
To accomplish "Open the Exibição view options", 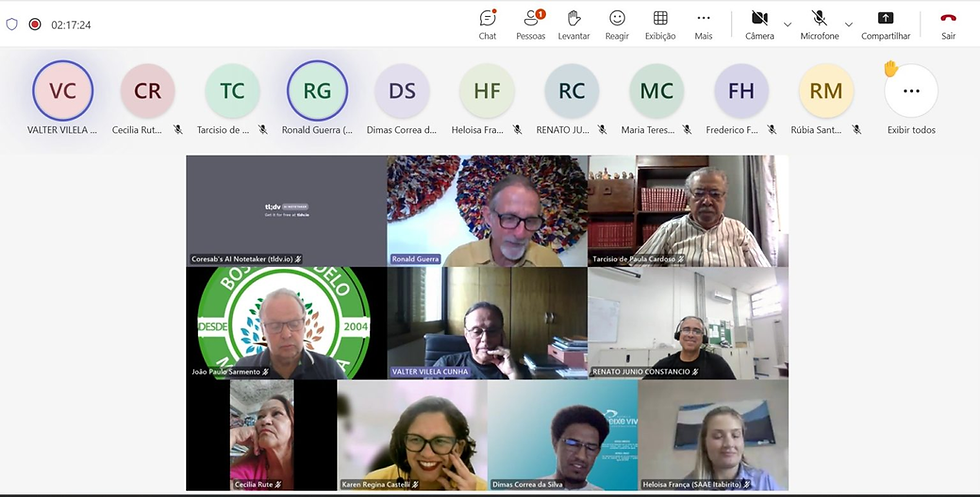I will tap(660, 25).
